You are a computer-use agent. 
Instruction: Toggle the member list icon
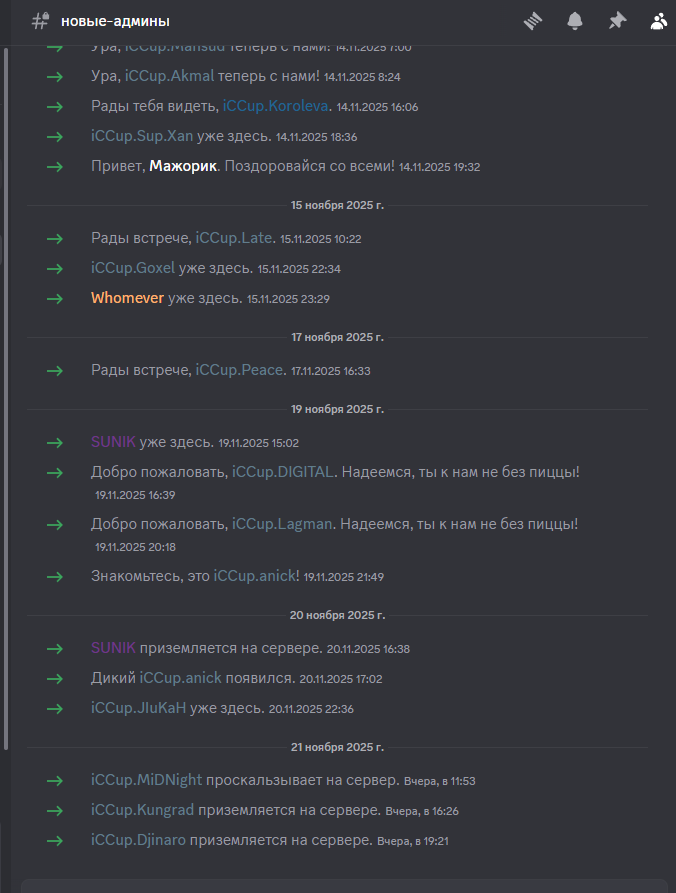click(658, 20)
